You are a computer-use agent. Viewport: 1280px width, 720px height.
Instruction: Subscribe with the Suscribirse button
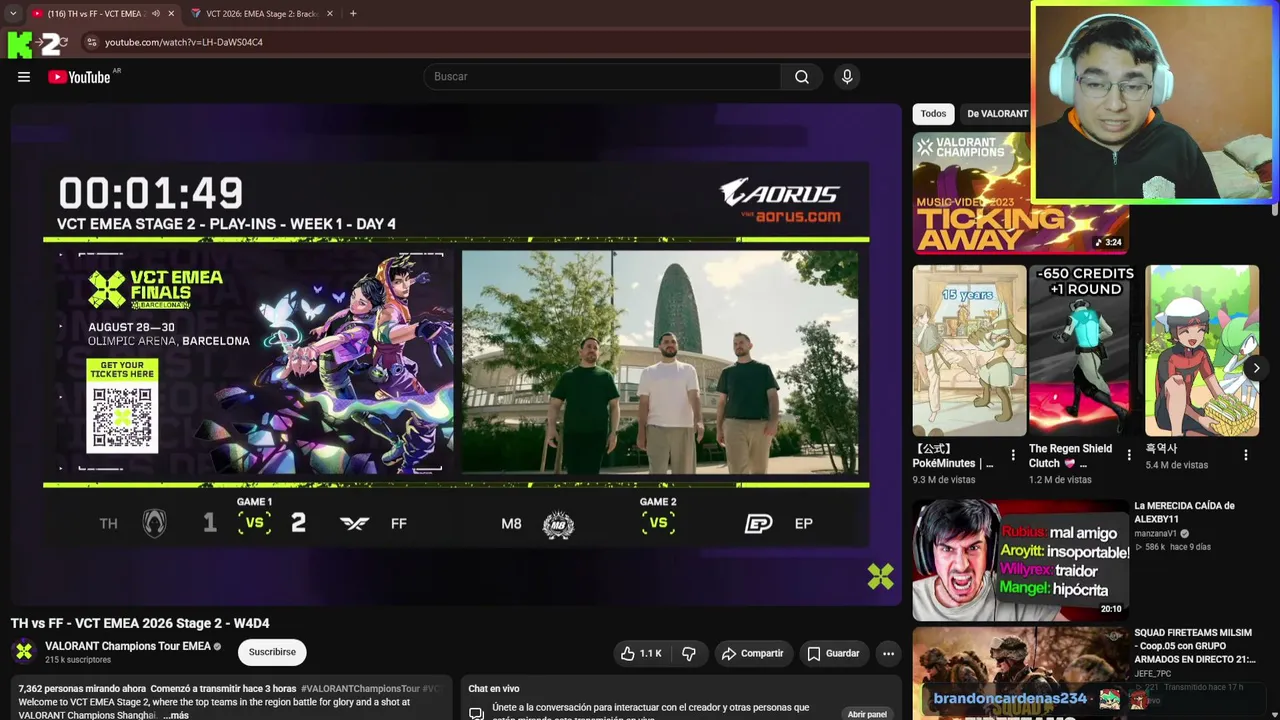tap(272, 652)
